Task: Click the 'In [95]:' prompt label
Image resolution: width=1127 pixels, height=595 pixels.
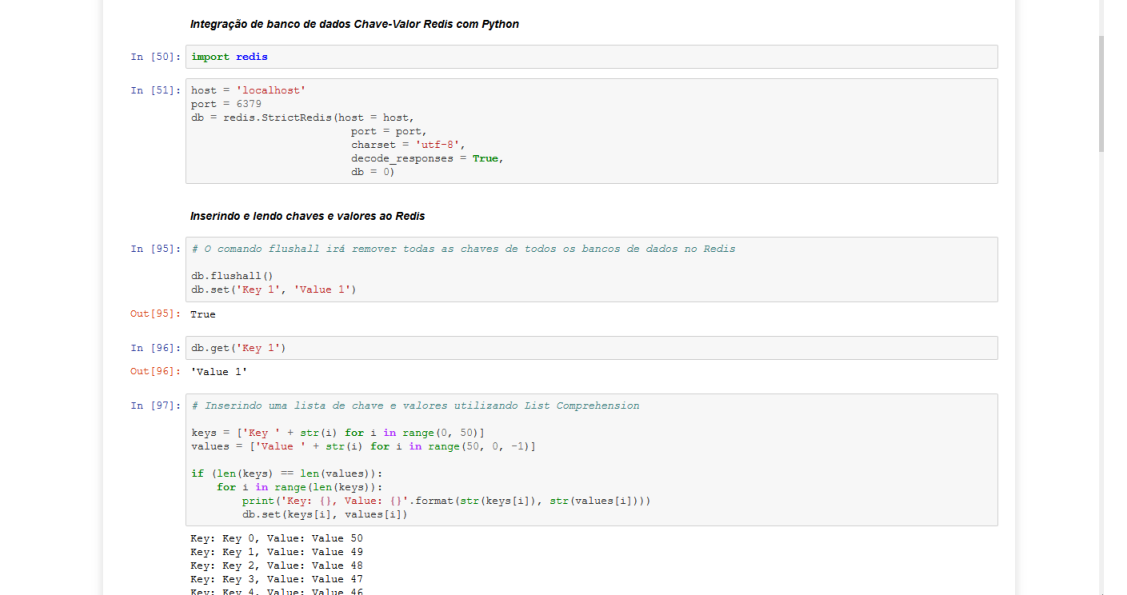Action: coord(156,249)
